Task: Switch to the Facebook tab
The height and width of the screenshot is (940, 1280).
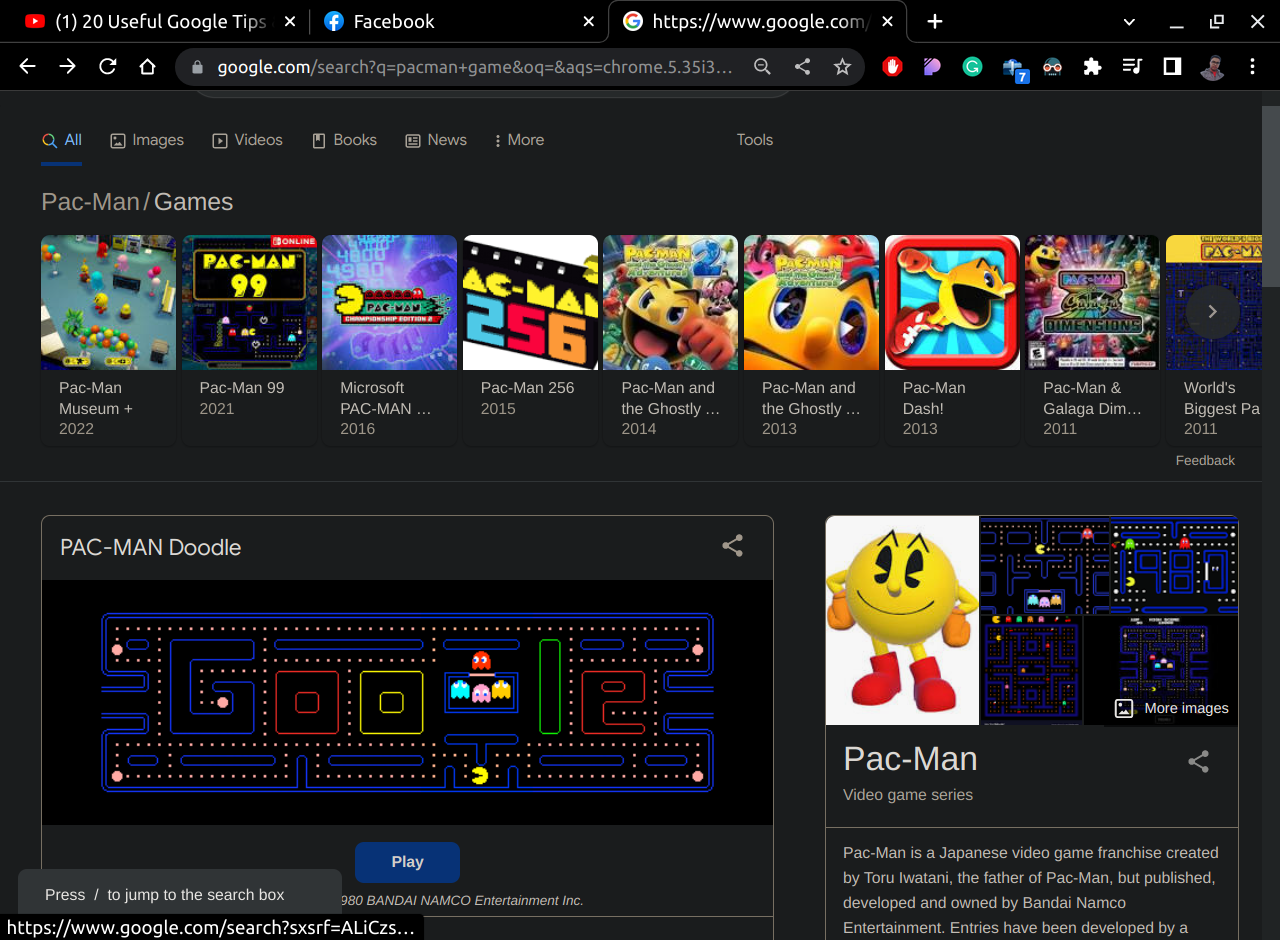Action: 459,21
